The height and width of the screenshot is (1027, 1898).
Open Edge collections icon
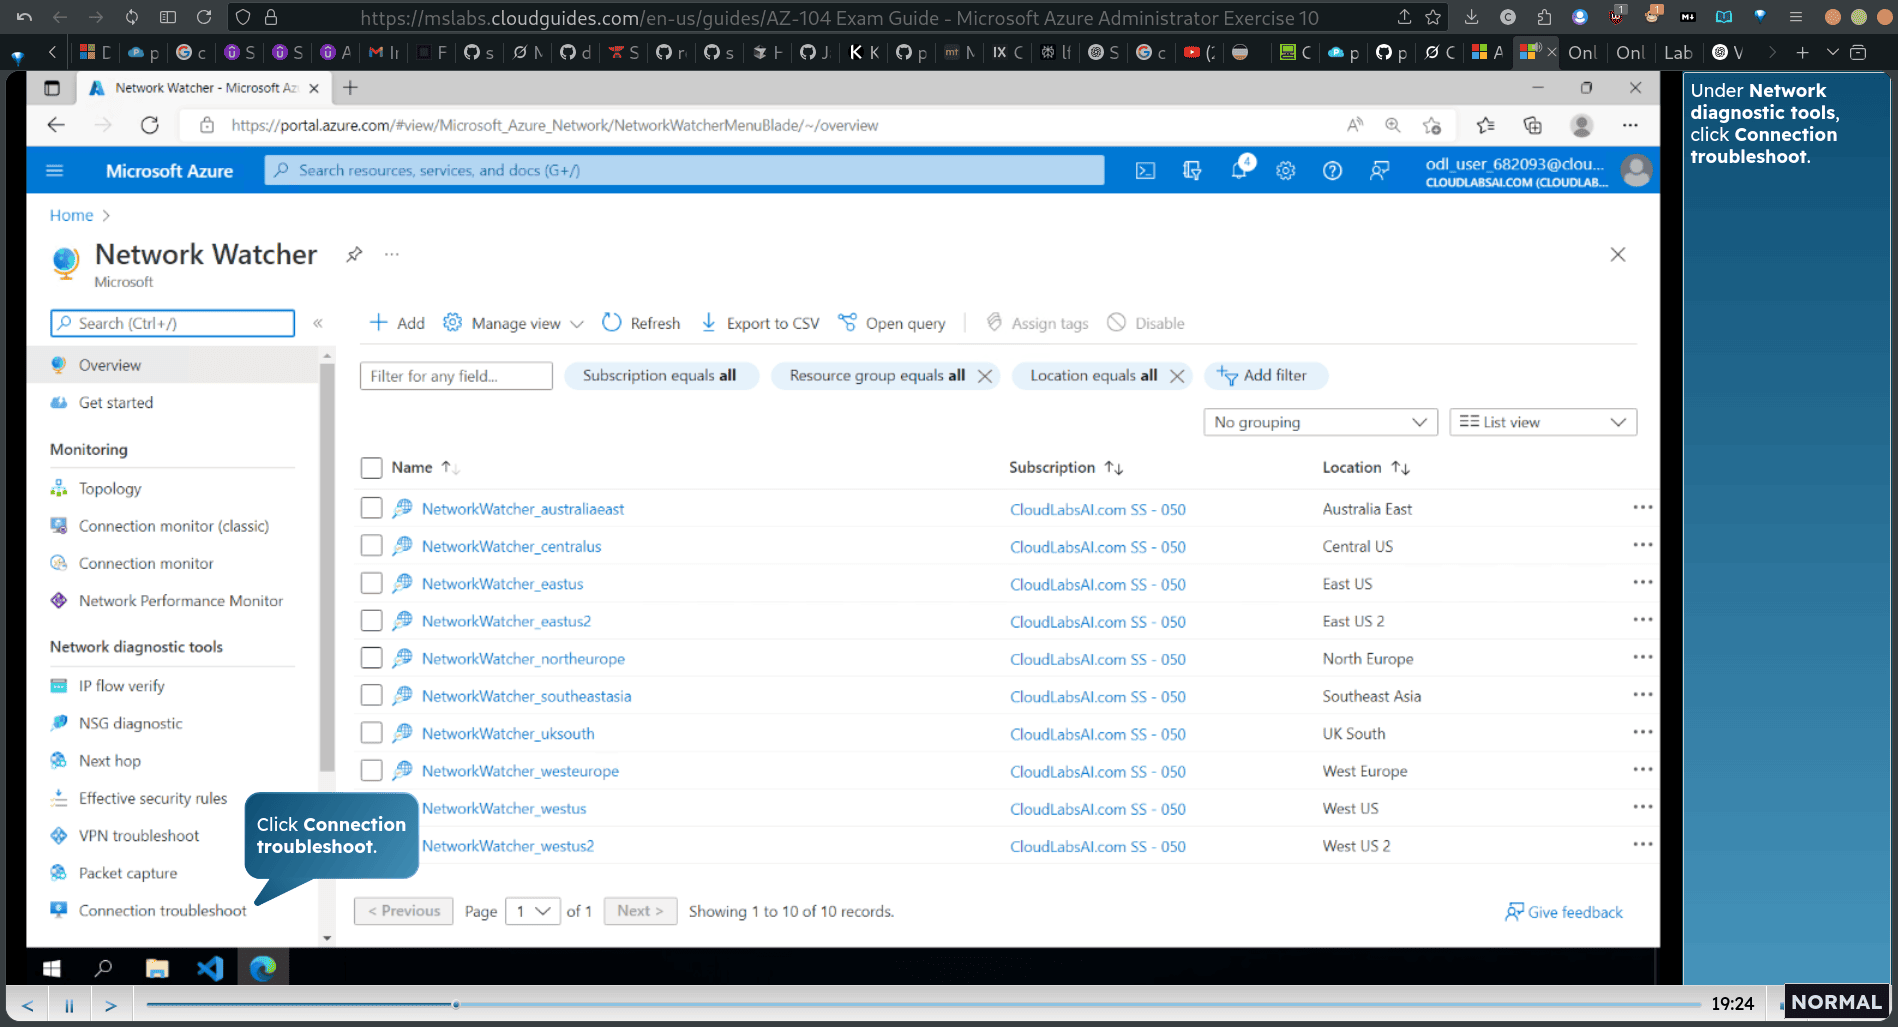click(1532, 125)
